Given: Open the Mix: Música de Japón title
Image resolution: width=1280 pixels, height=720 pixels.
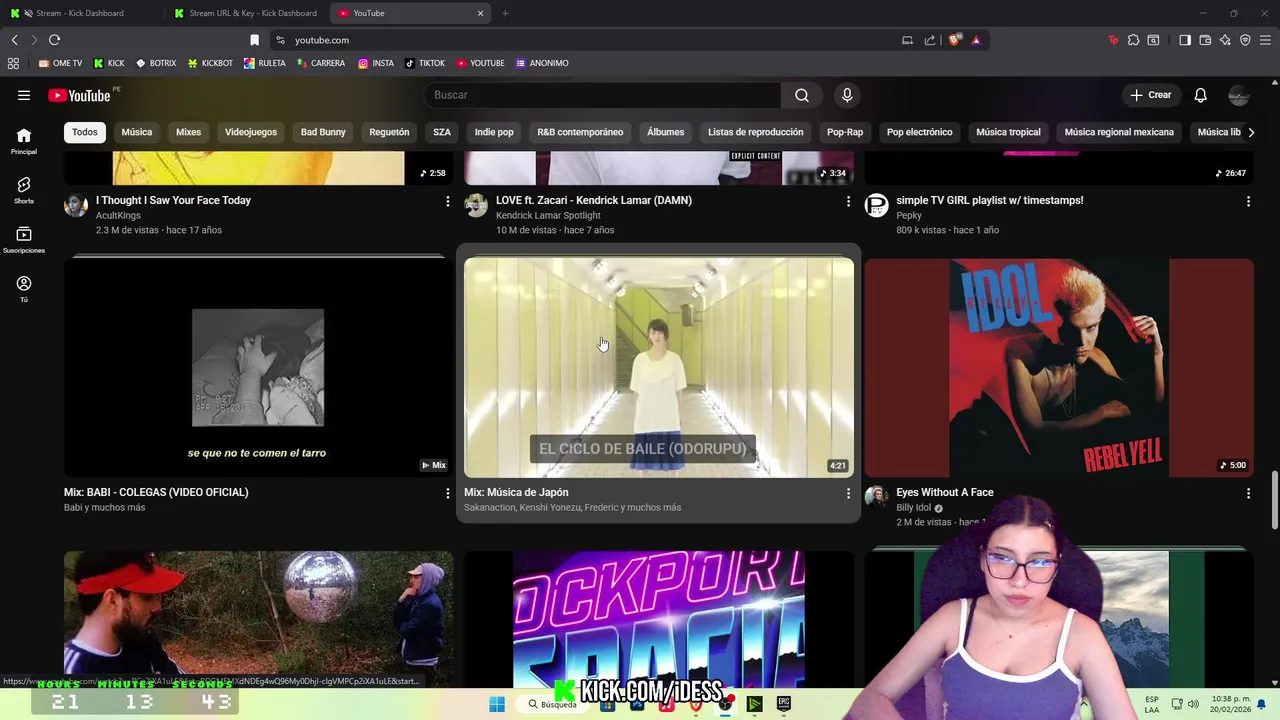Looking at the screenshot, I should (x=516, y=492).
